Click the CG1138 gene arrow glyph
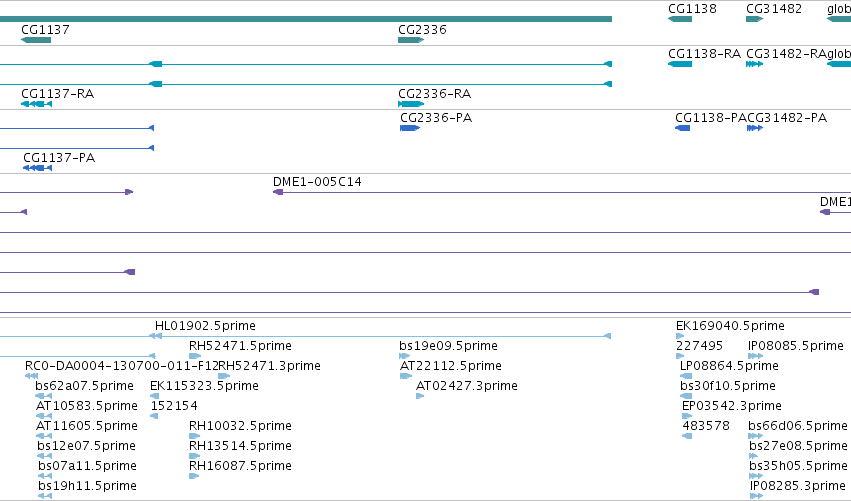 [x=680, y=19]
